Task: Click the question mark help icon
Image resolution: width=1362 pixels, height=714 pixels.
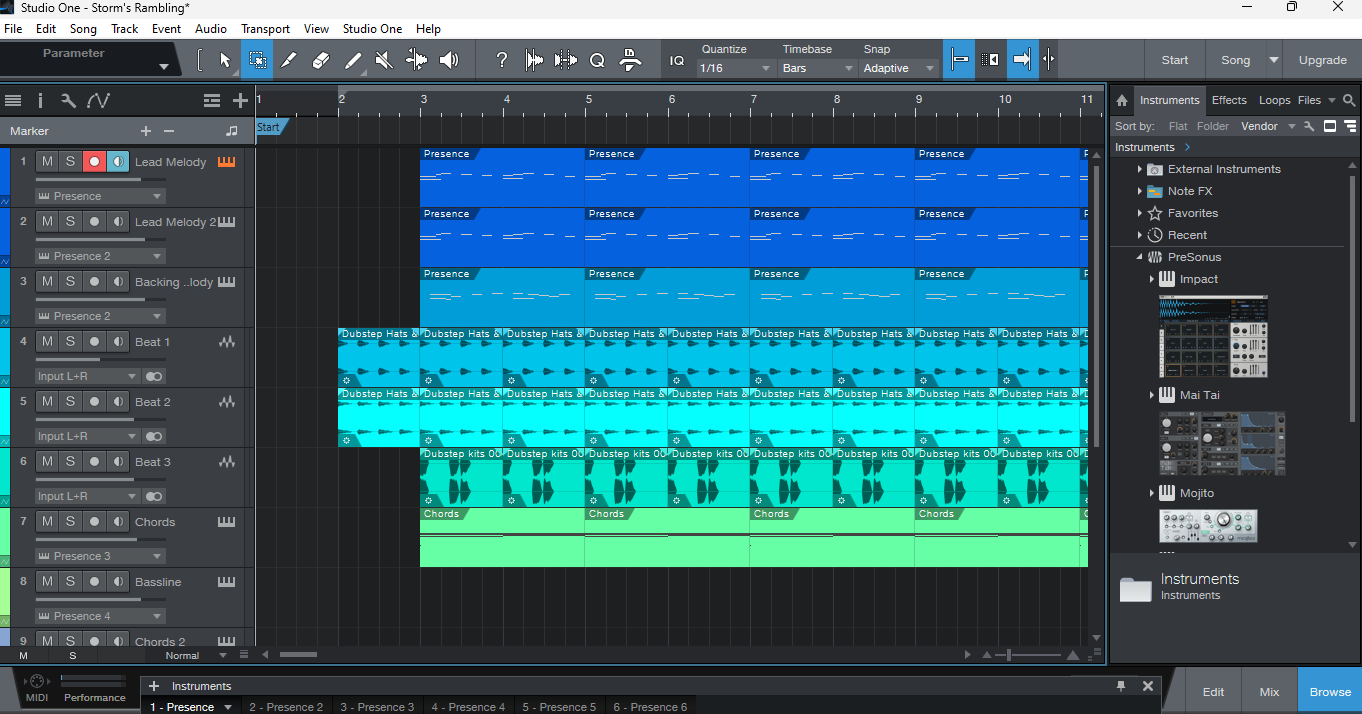Action: point(502,60)
